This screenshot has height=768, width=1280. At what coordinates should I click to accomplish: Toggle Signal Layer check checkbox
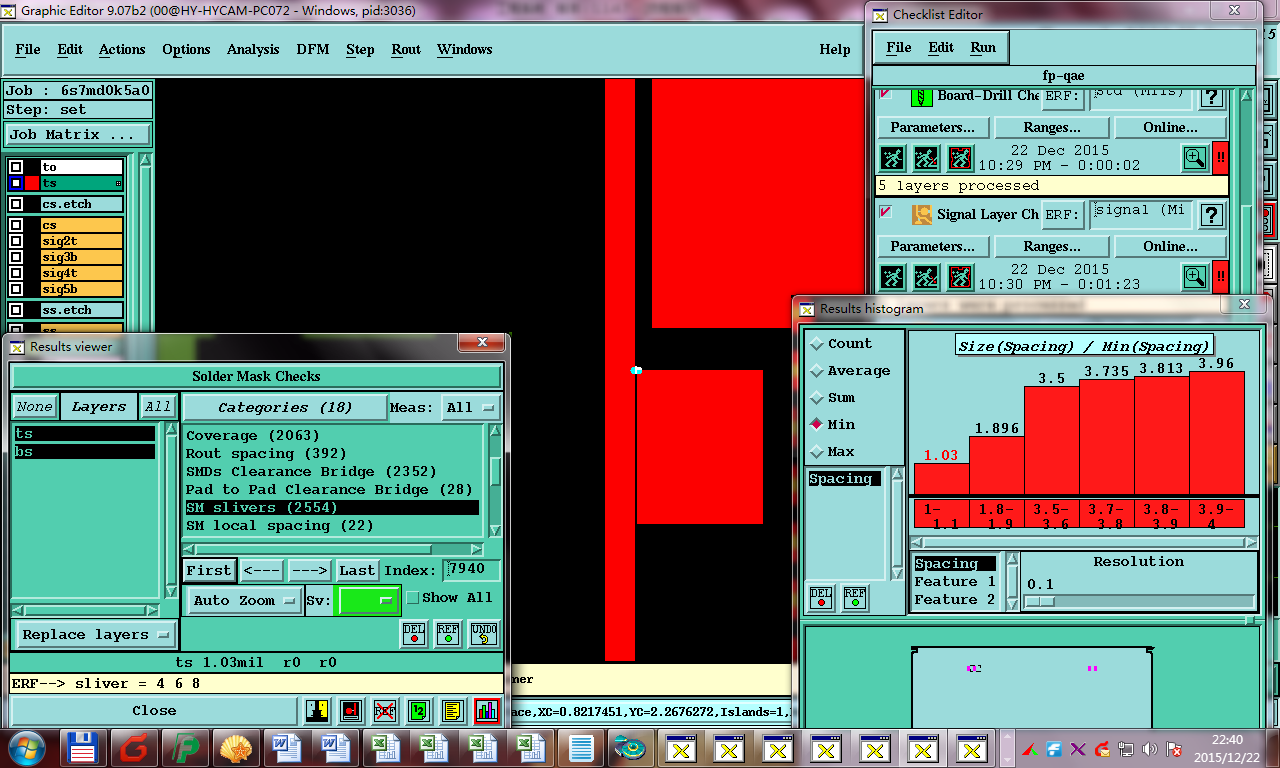[x=885, y=212]
